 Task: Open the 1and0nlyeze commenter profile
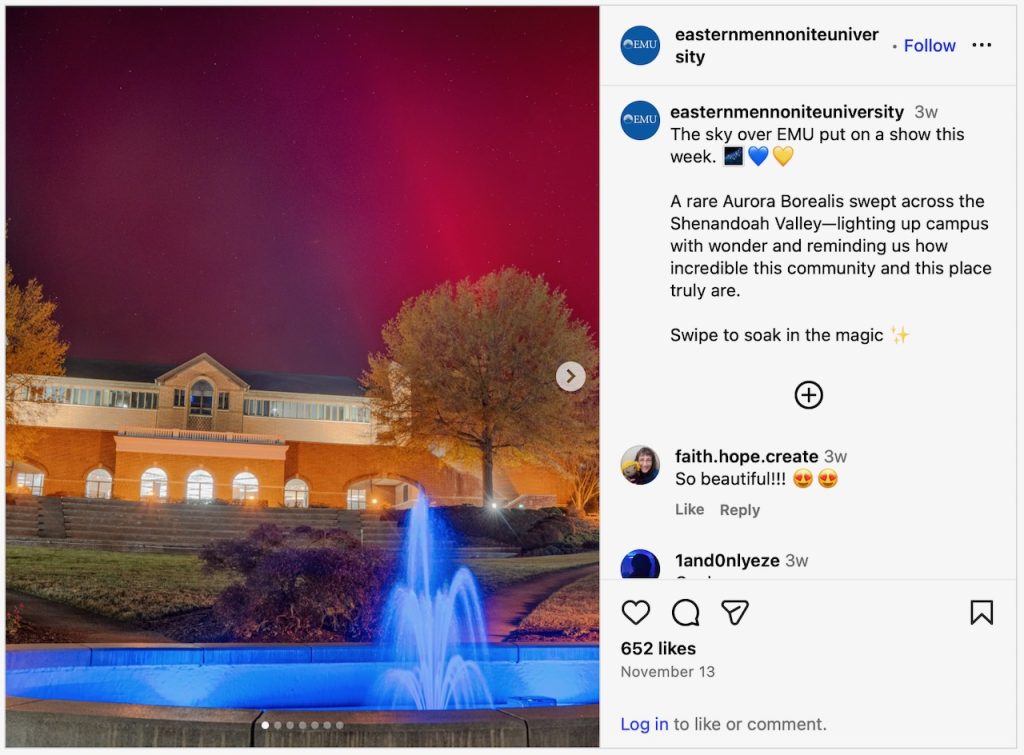pos(727,560)
